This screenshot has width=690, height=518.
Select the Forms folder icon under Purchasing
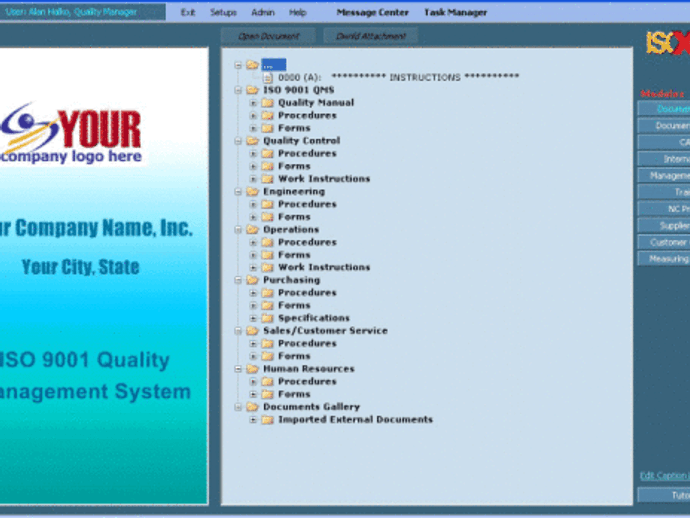(268, 305)
